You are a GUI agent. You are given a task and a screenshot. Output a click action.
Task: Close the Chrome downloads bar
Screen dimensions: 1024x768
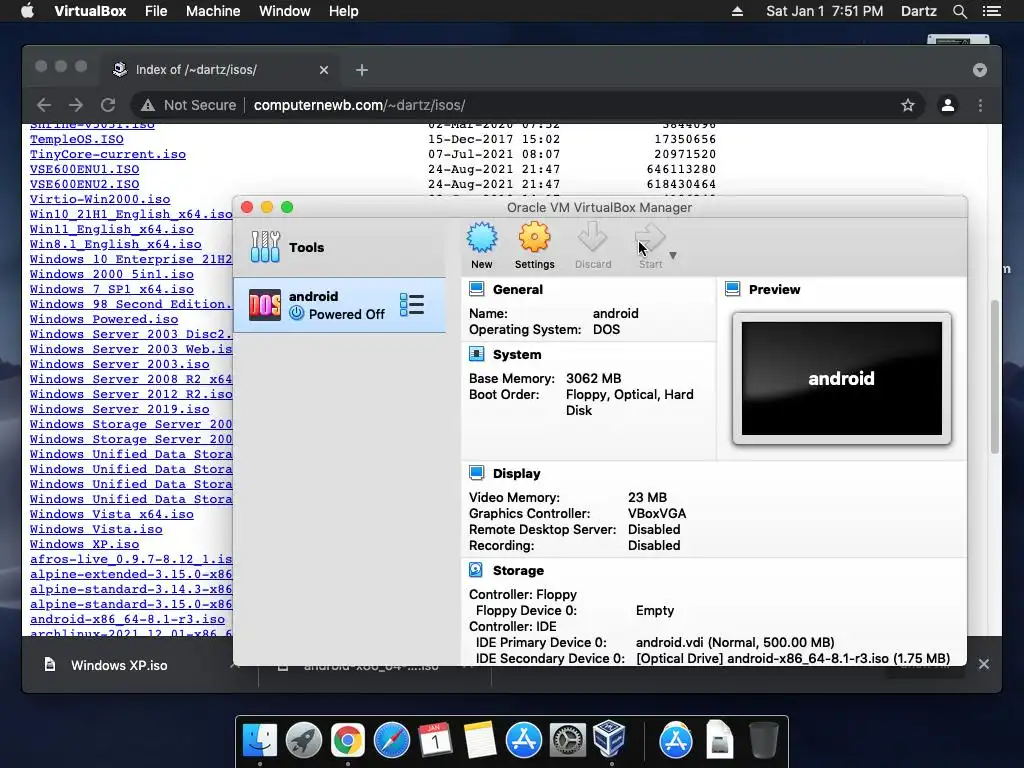(984, 664)
